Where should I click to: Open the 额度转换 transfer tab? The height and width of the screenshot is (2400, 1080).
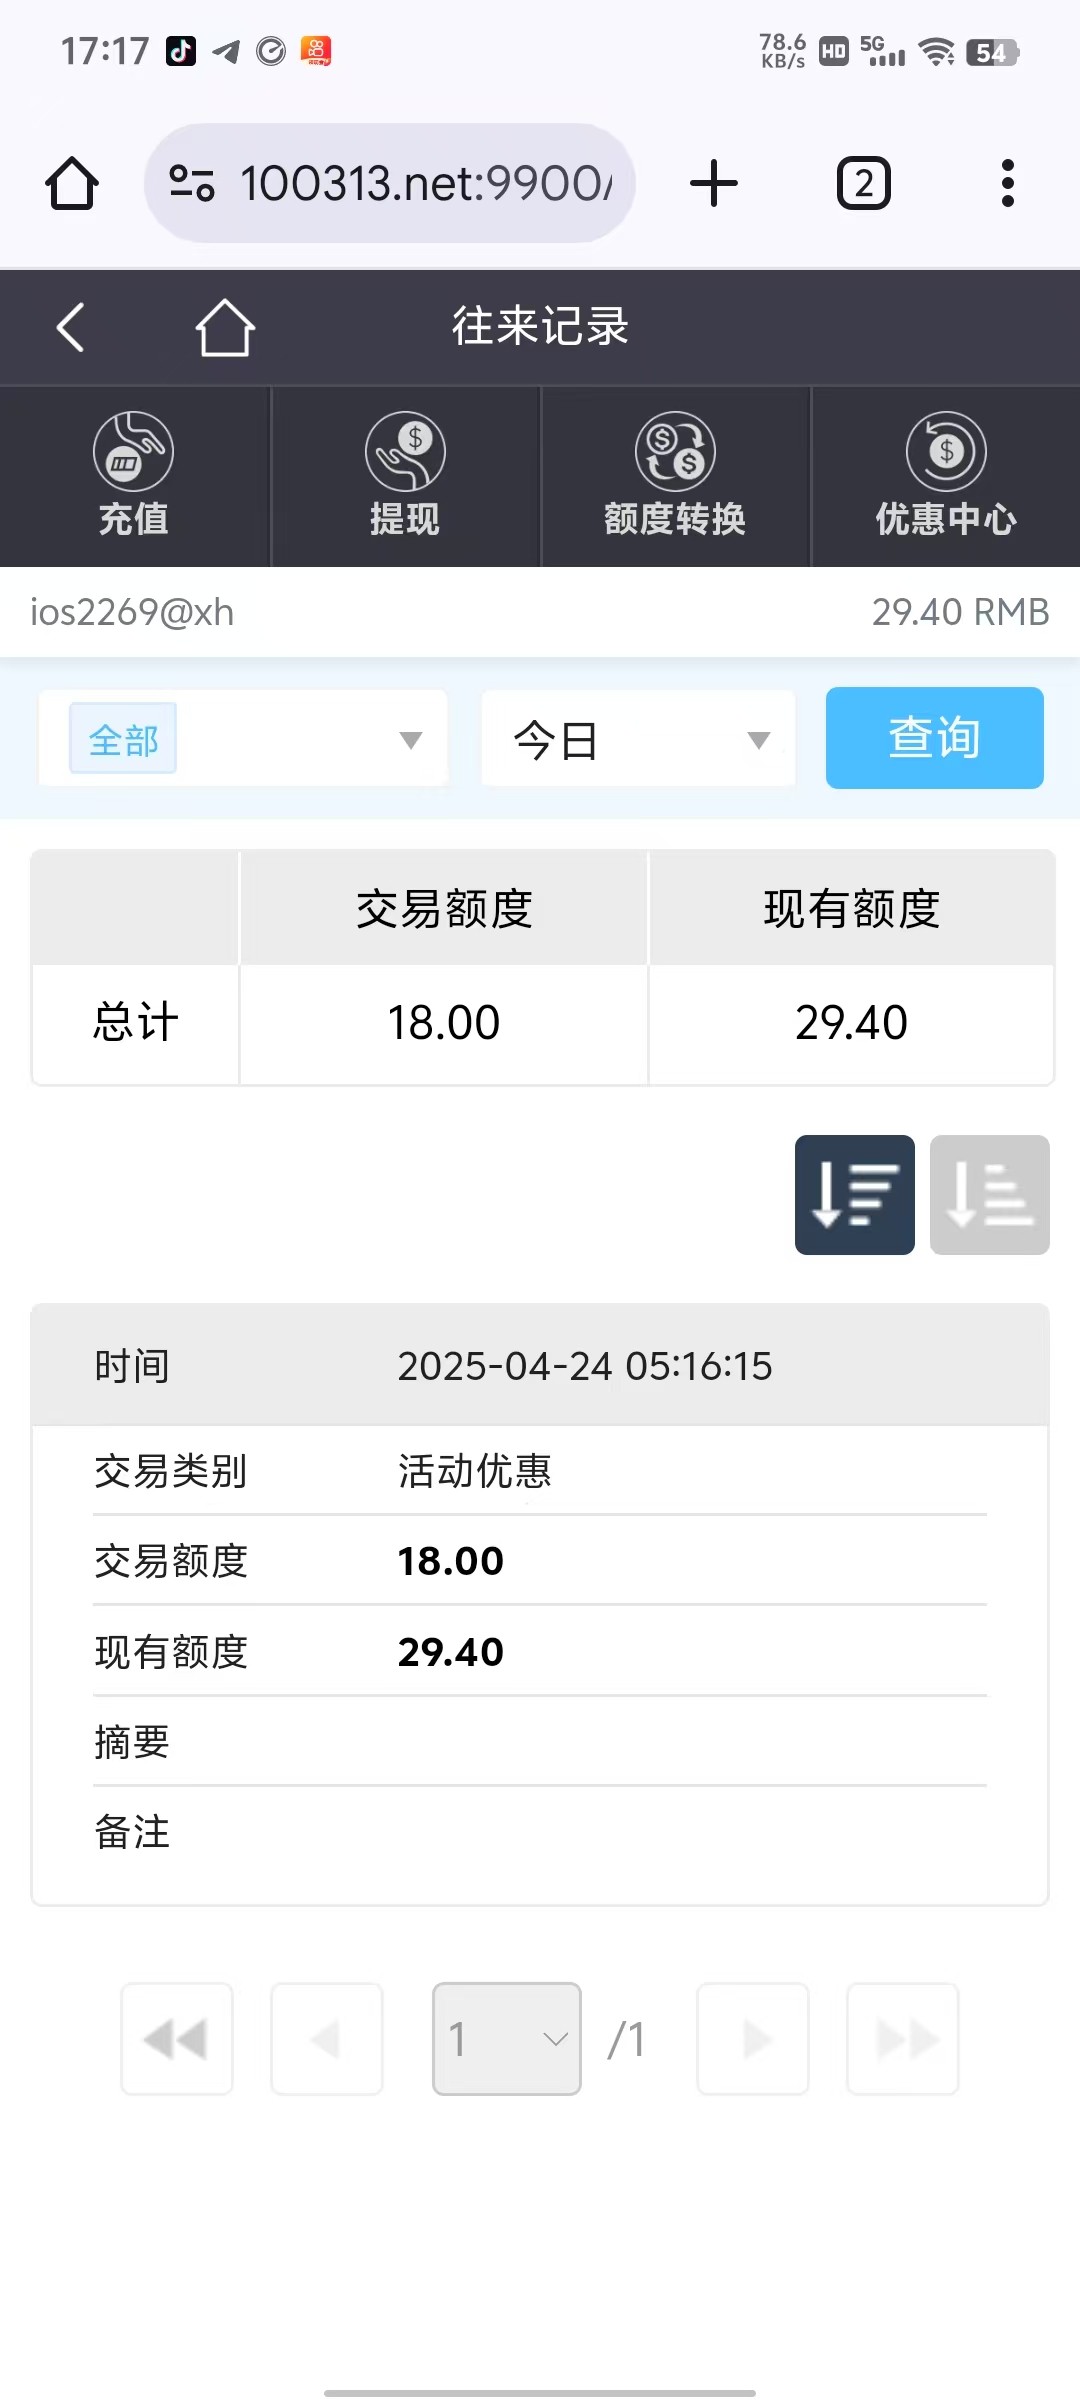675,476
